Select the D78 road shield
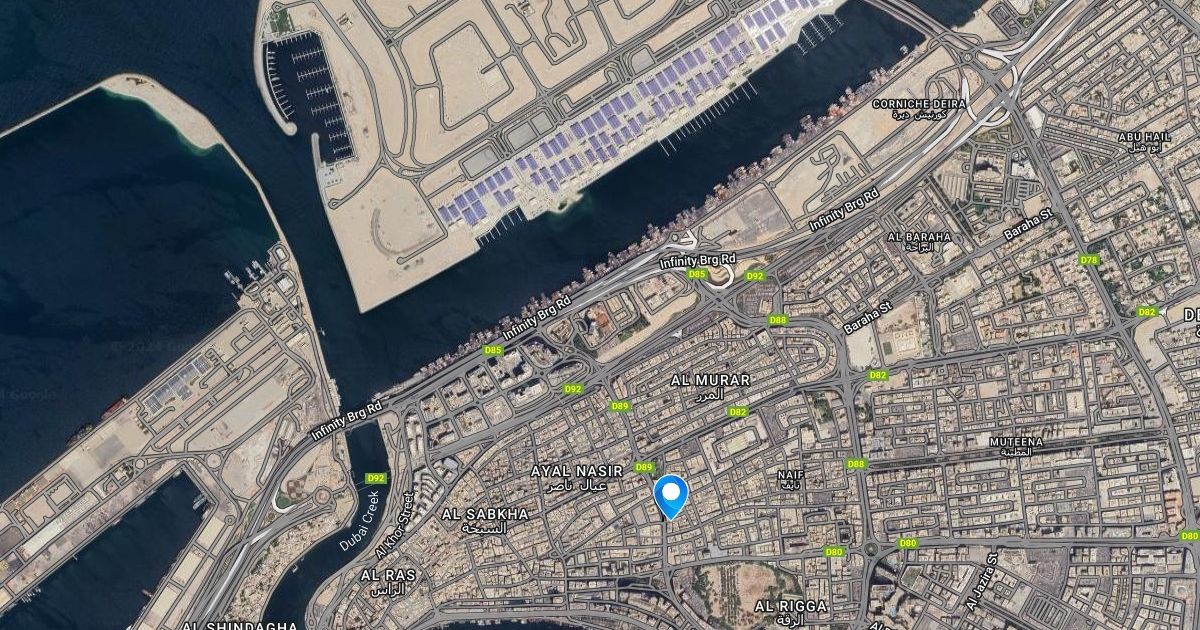Screen dimensions: 1200x630 click(1089, 260)
